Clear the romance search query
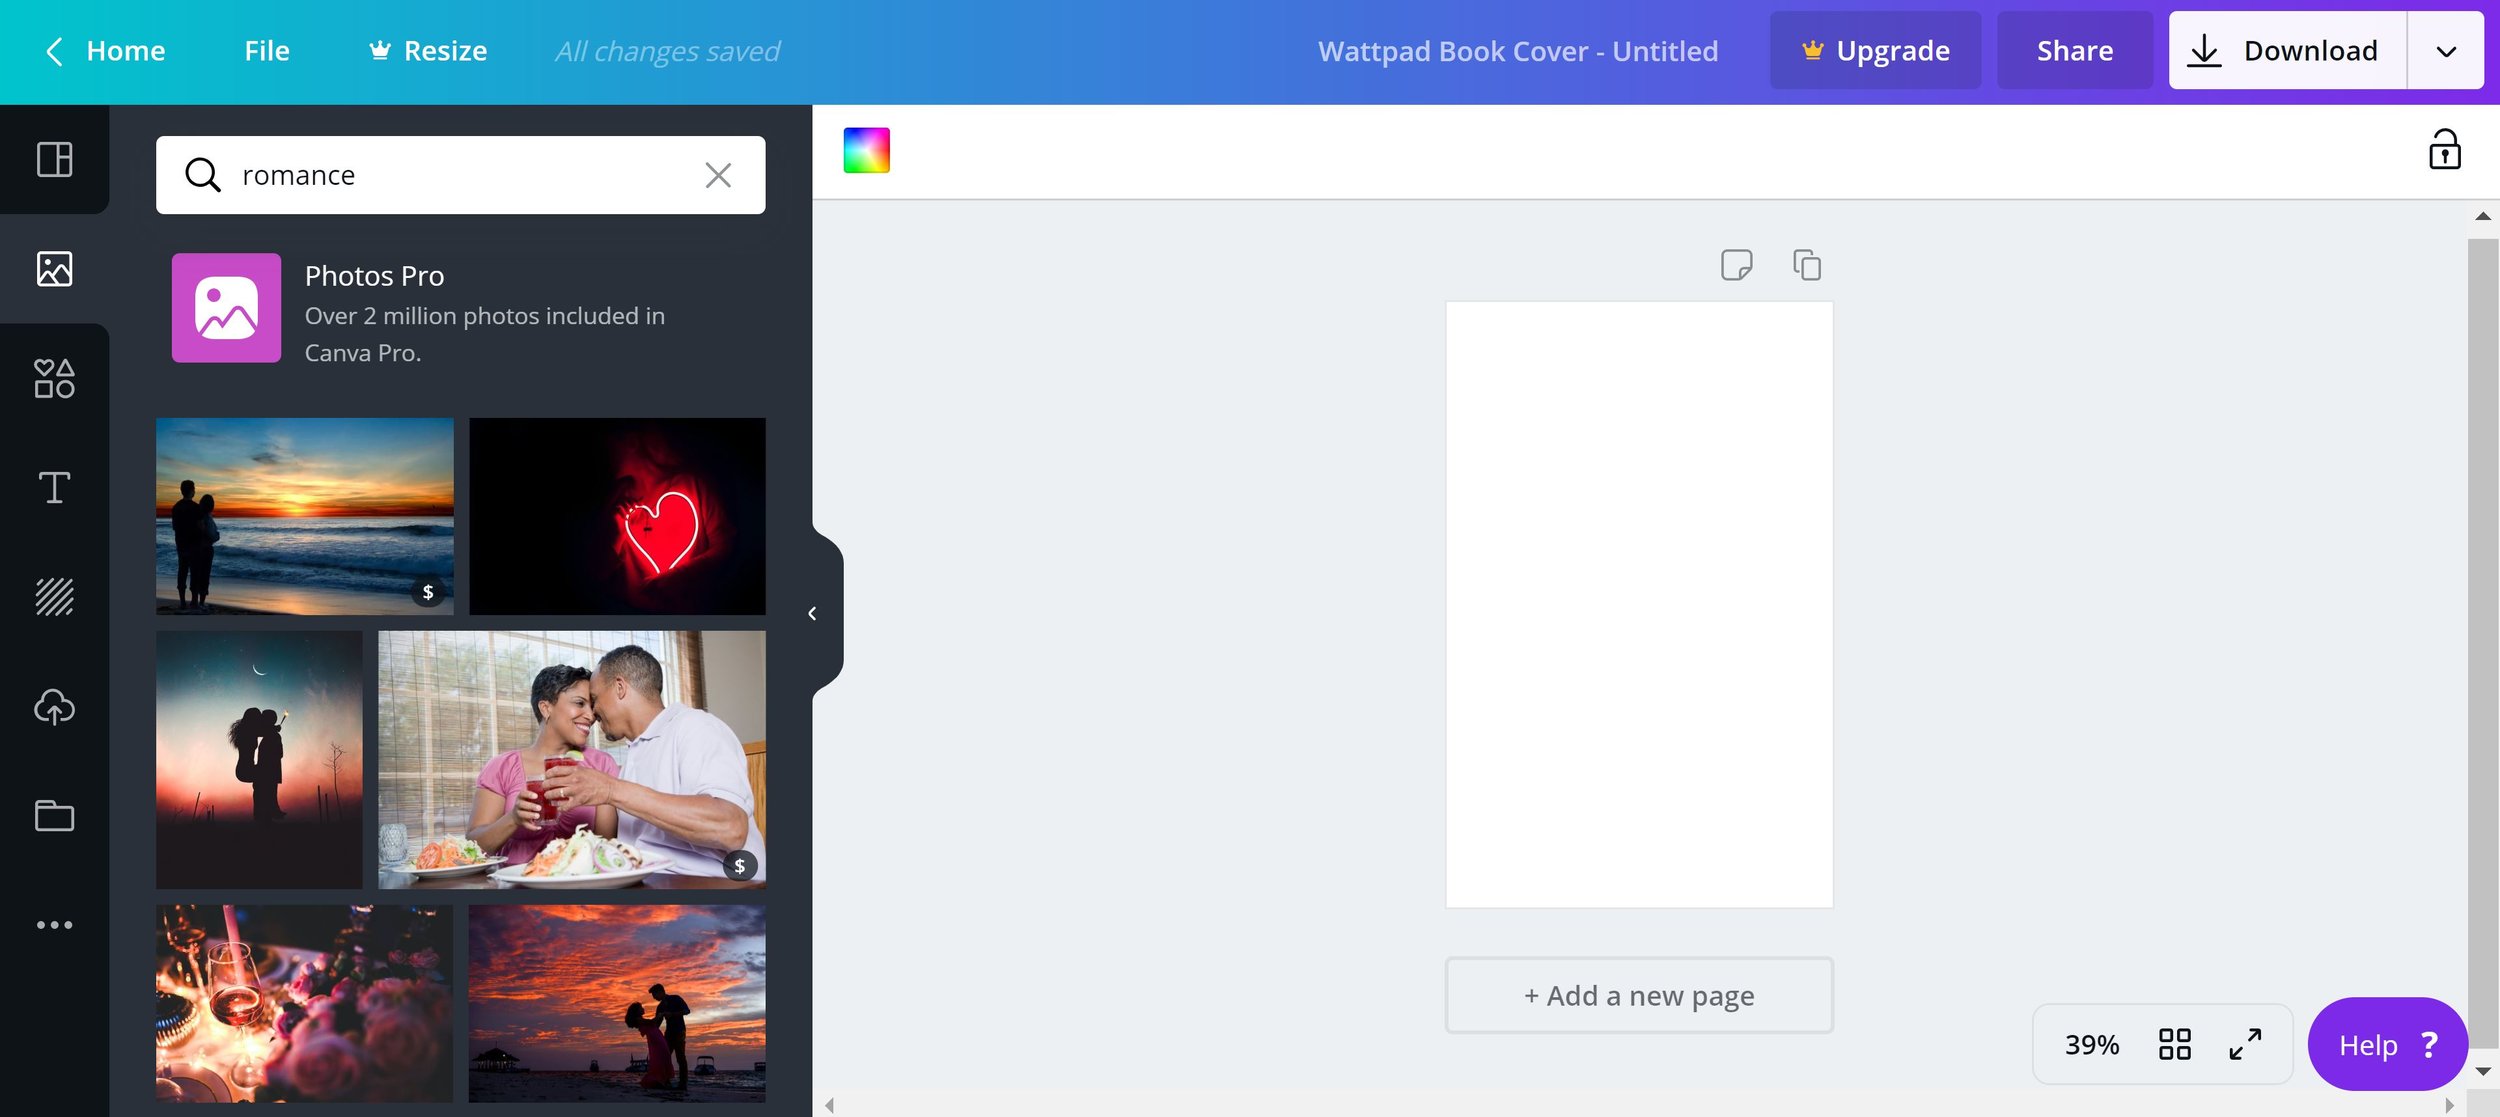 (x=718, y=175)
